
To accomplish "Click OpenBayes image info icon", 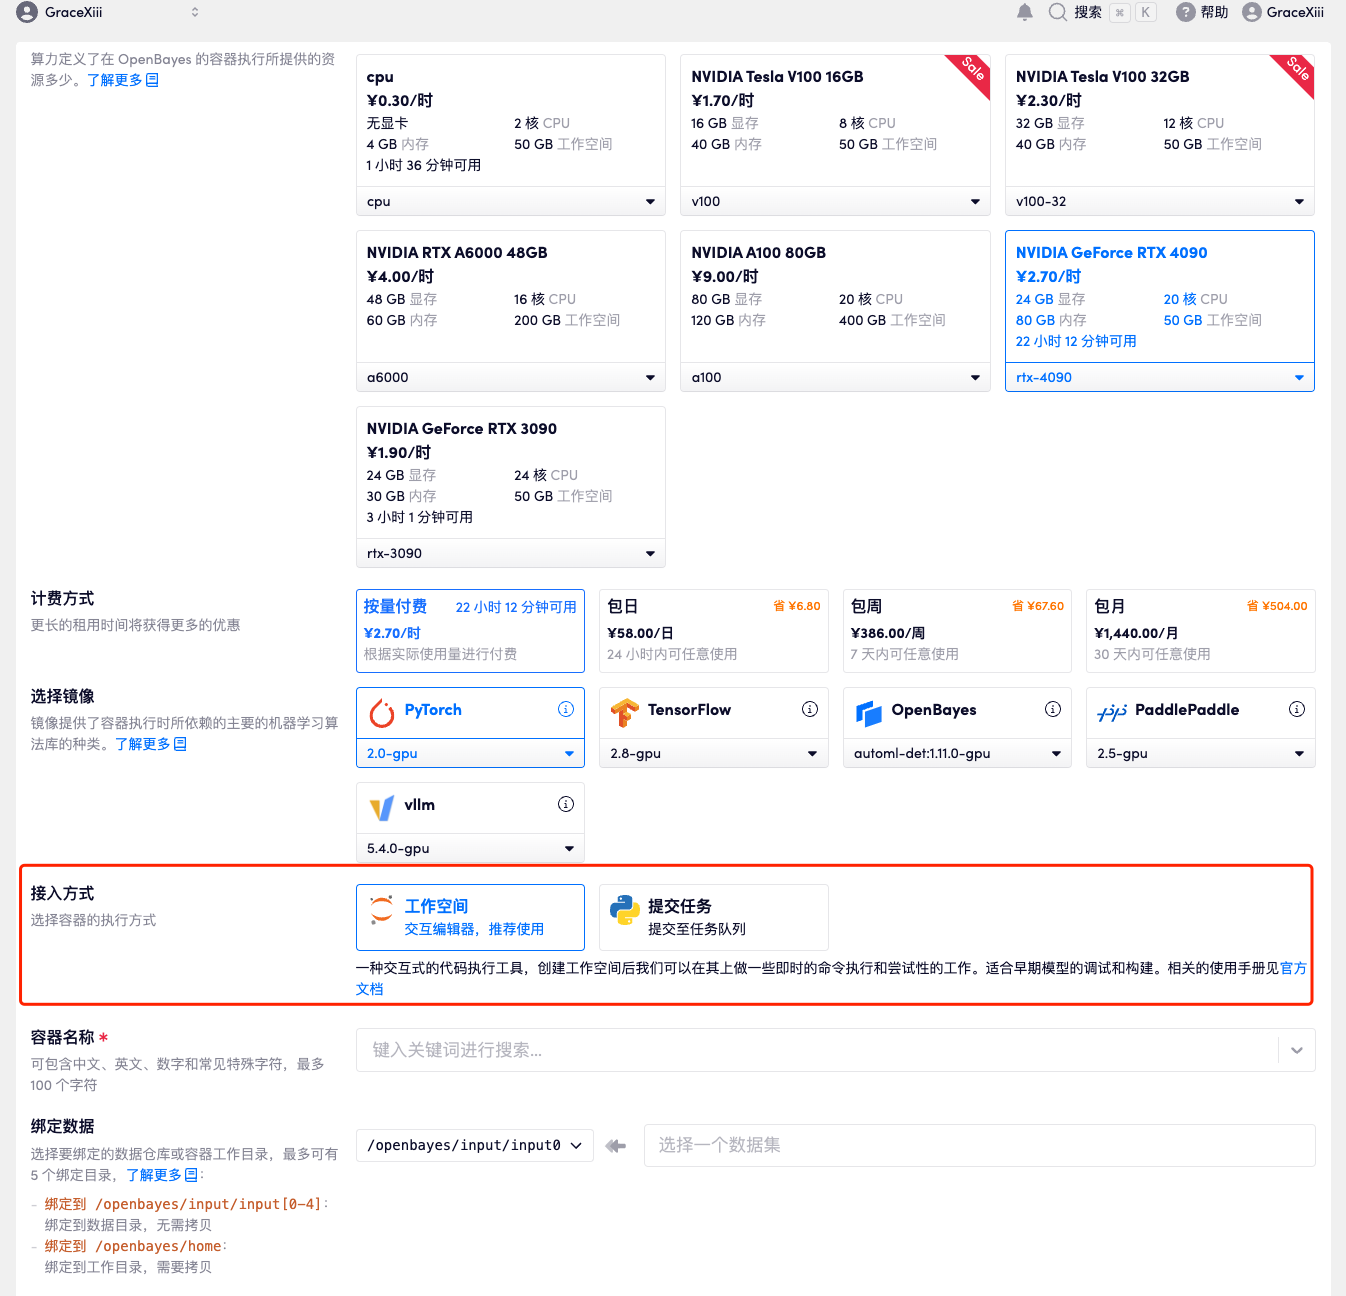I will [x=1053, y=709].
